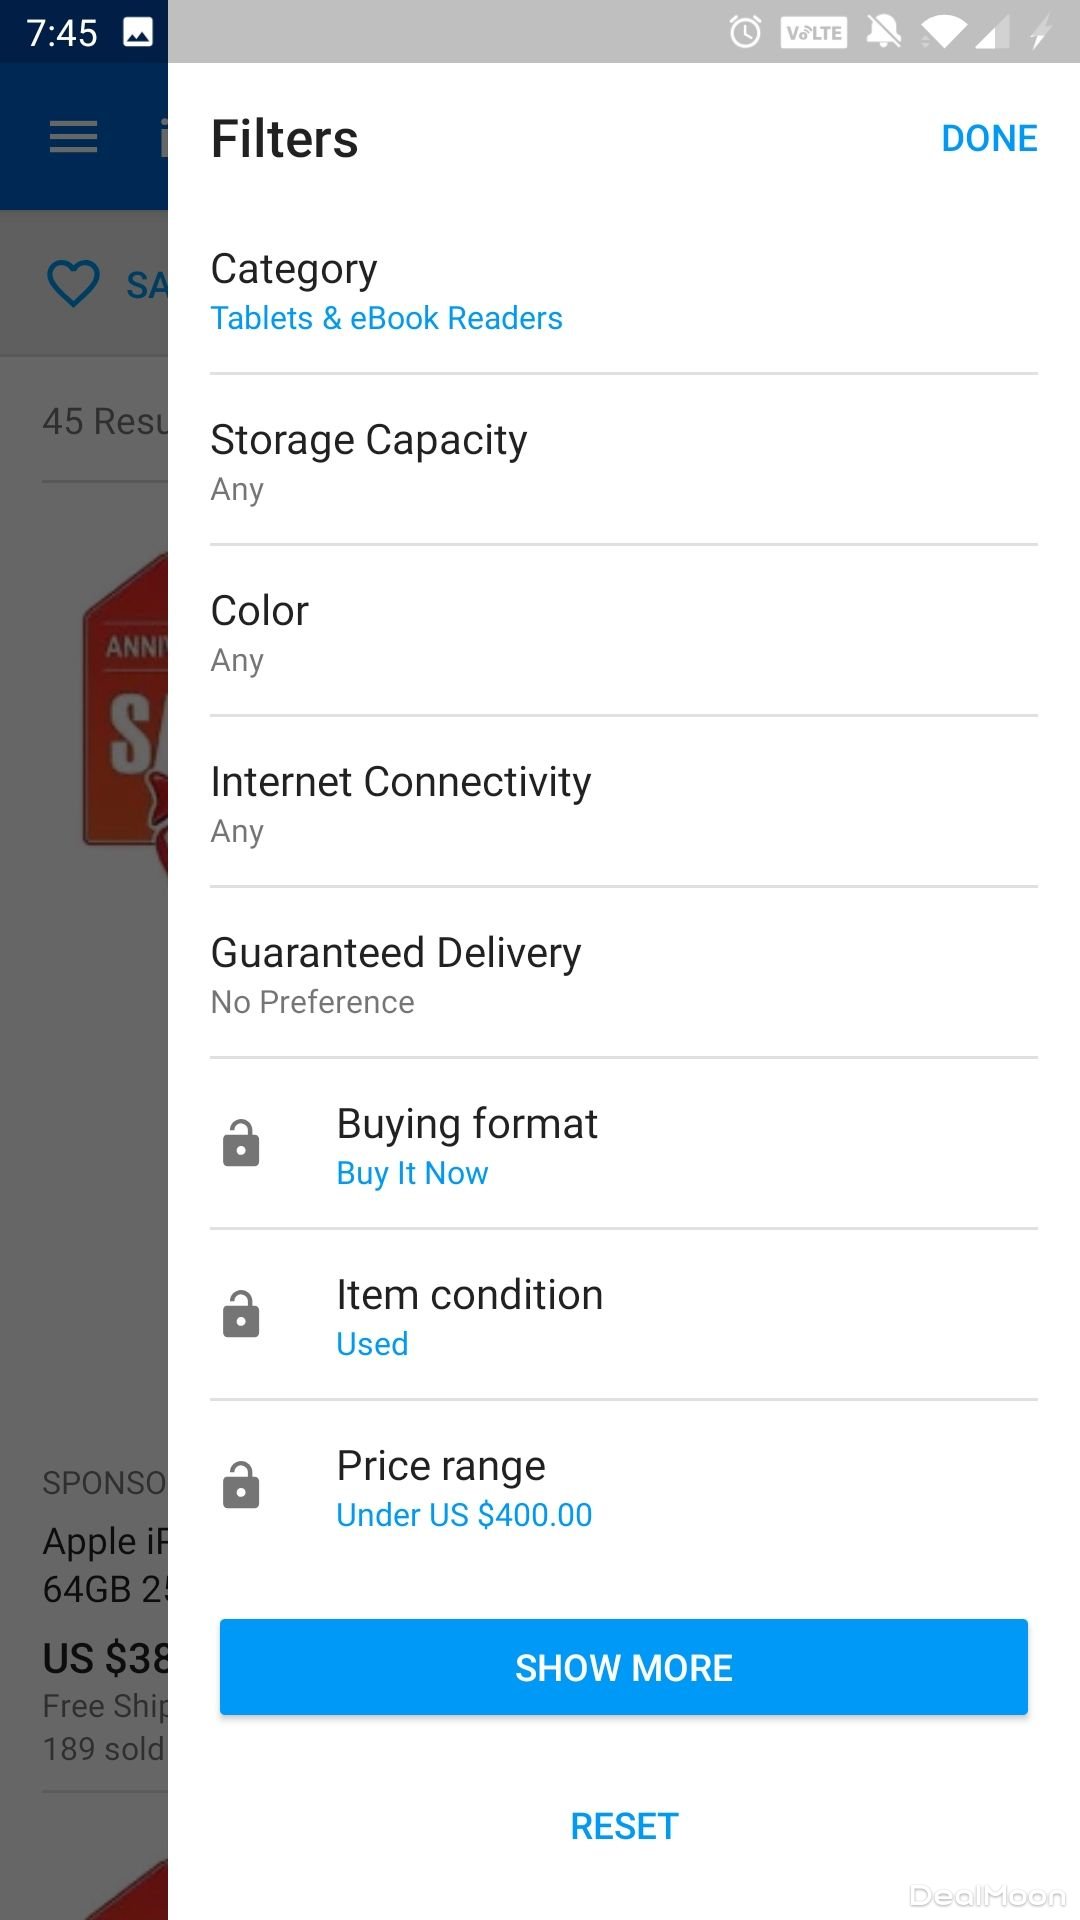Viewport: 1080px width, 1920px height.
Task: Open the Color filter options
Action: [623, 632]
